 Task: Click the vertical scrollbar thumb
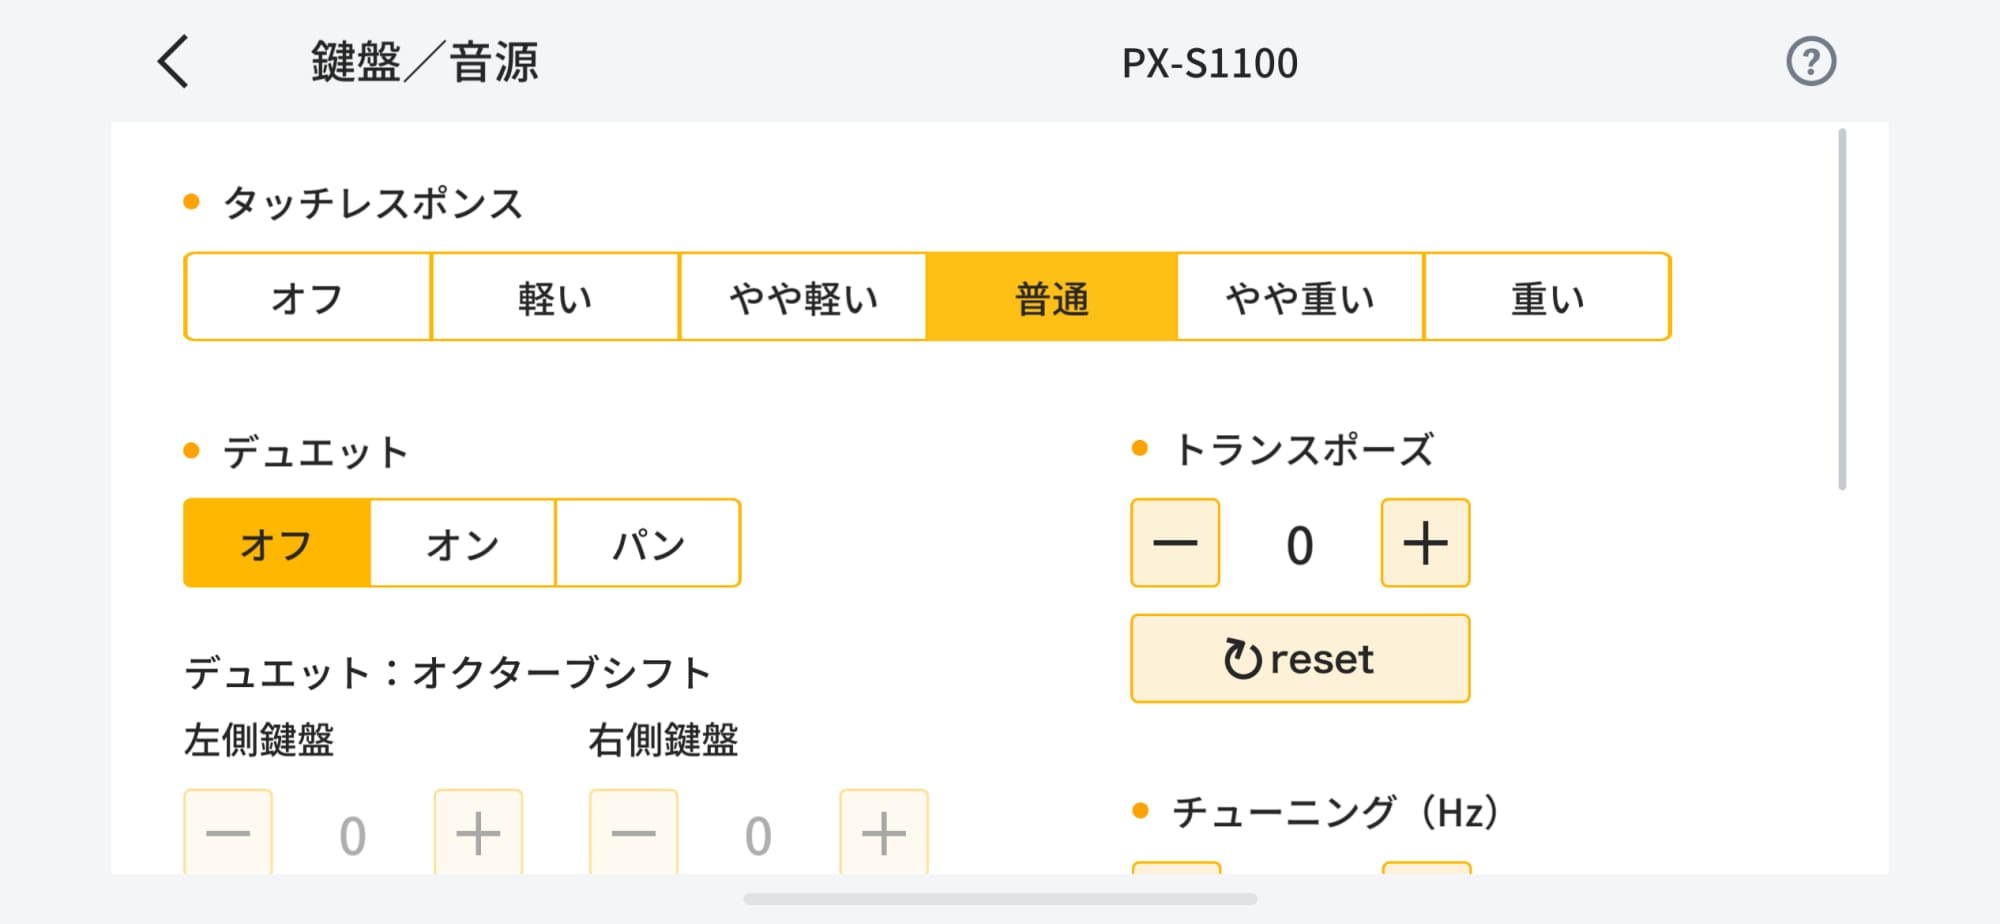1842,310
